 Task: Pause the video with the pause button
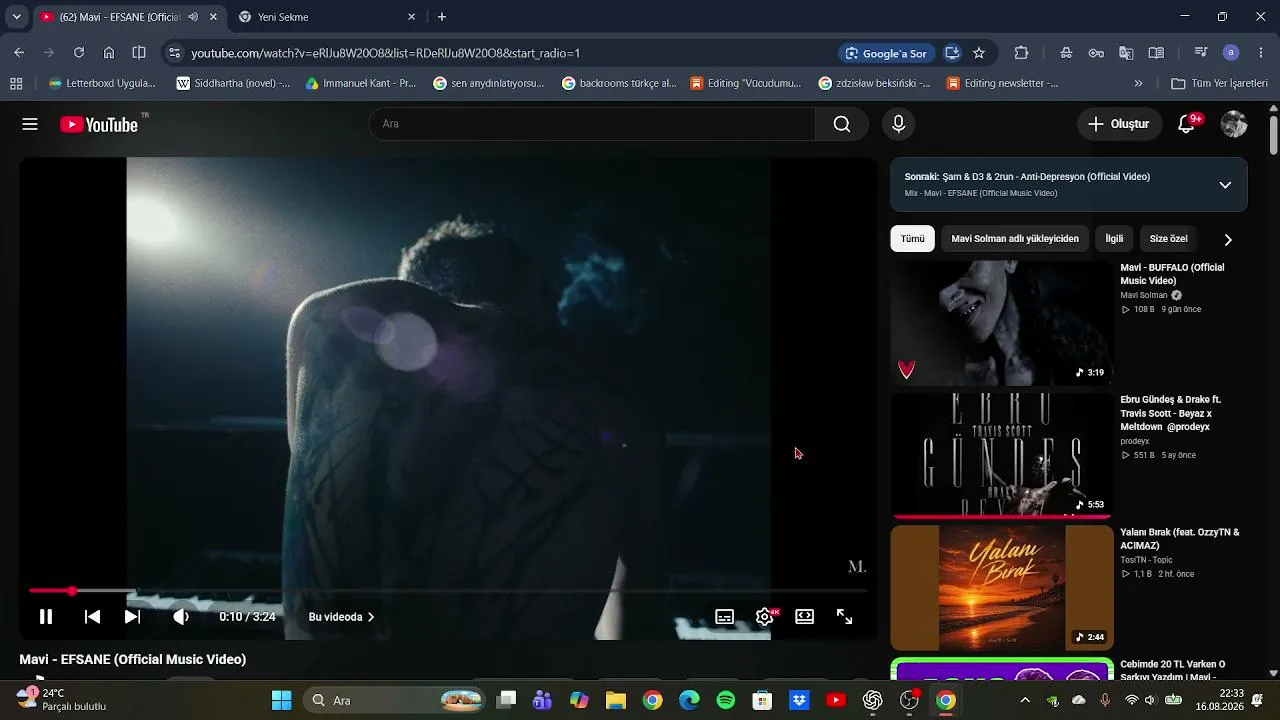pyautogui.click(x=46, y=617)
